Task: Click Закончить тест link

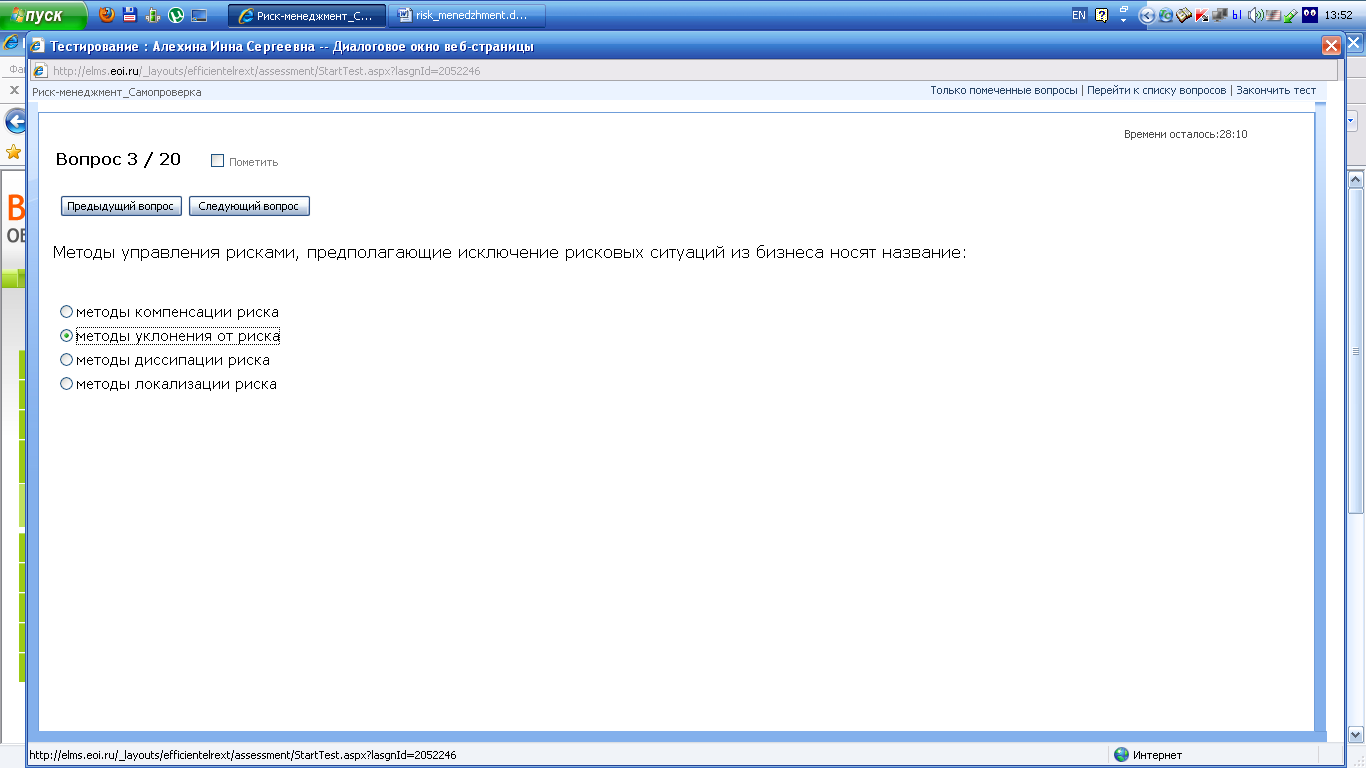Action: point(1276,90)
